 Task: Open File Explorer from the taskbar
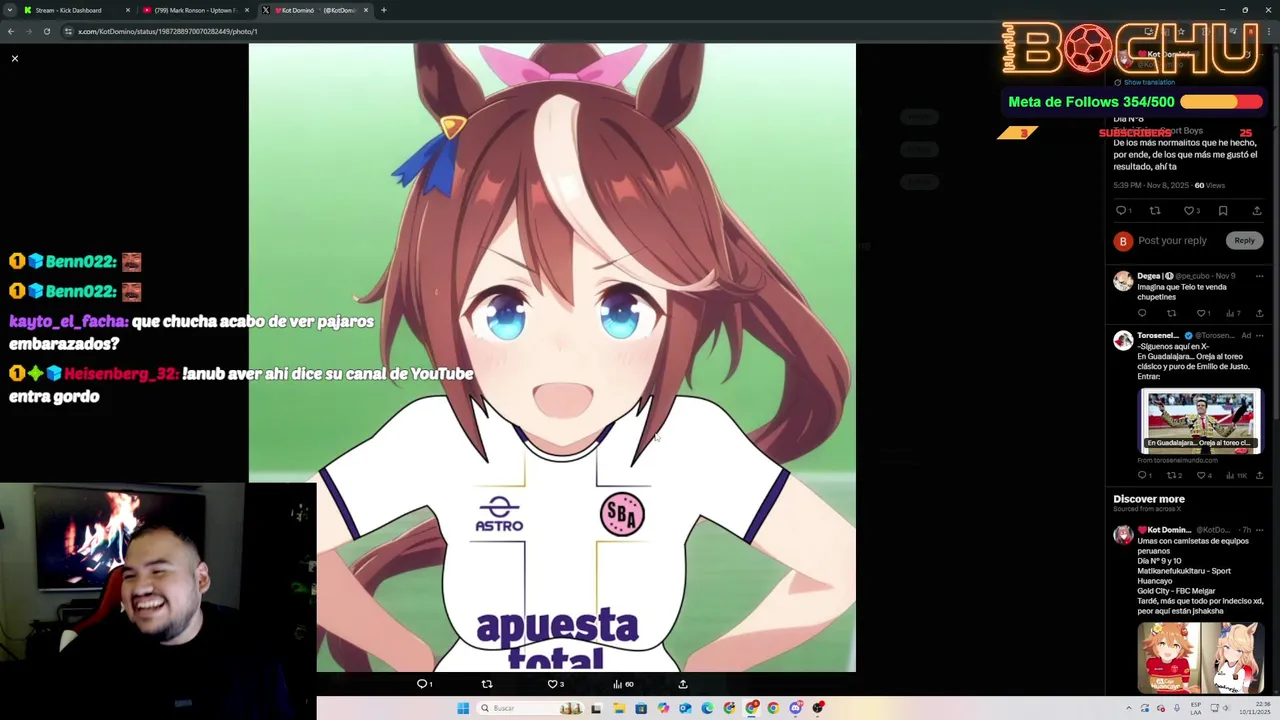[619, 708]
